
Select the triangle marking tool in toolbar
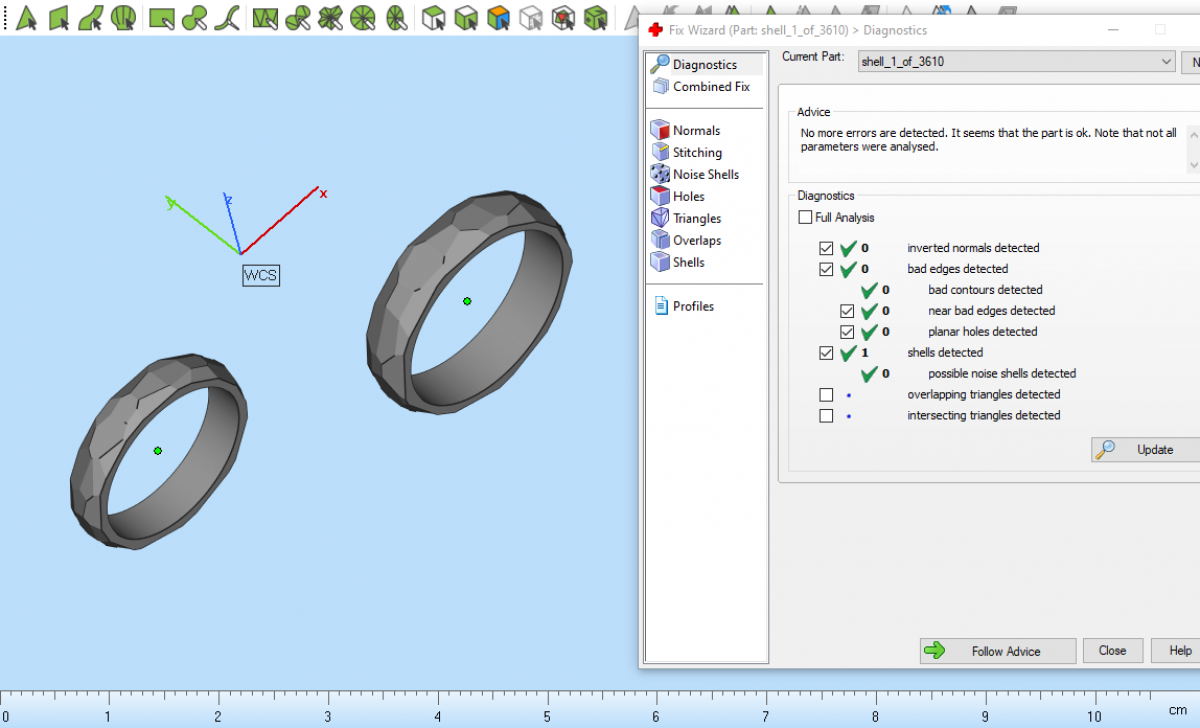(x=27, y=17)
